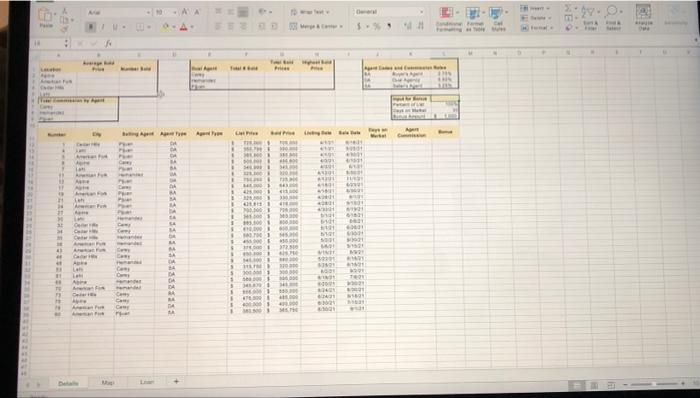The image size is (700, 398).
Task: Click the Selling Agent header cell
Action: coord(138,134)
